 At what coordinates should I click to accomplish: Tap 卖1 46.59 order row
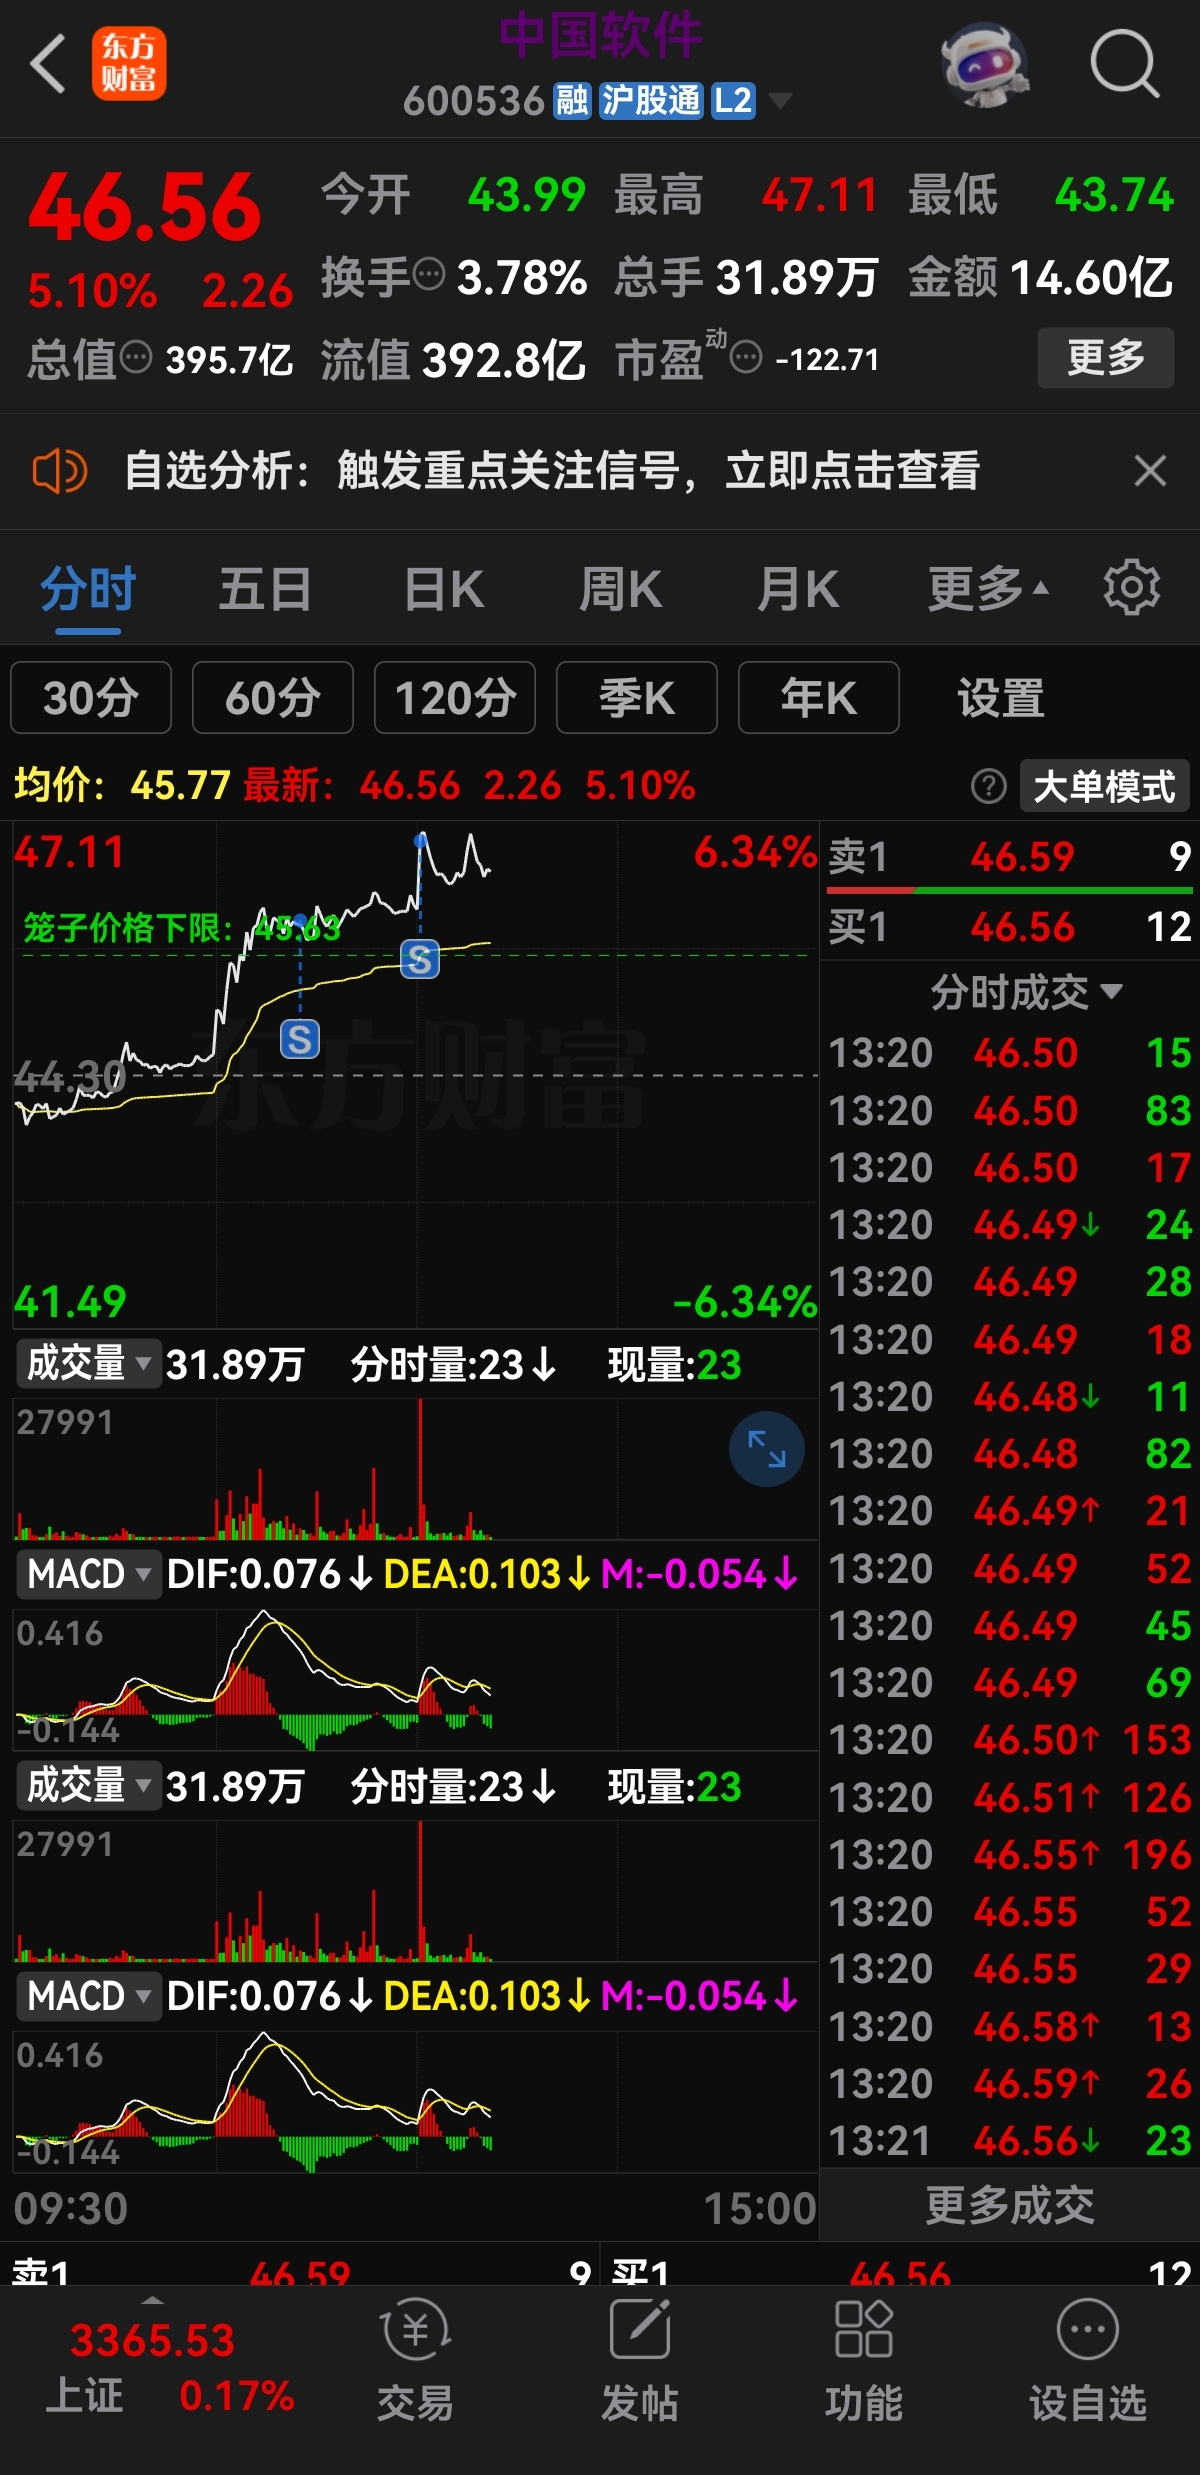[1010, 856]
